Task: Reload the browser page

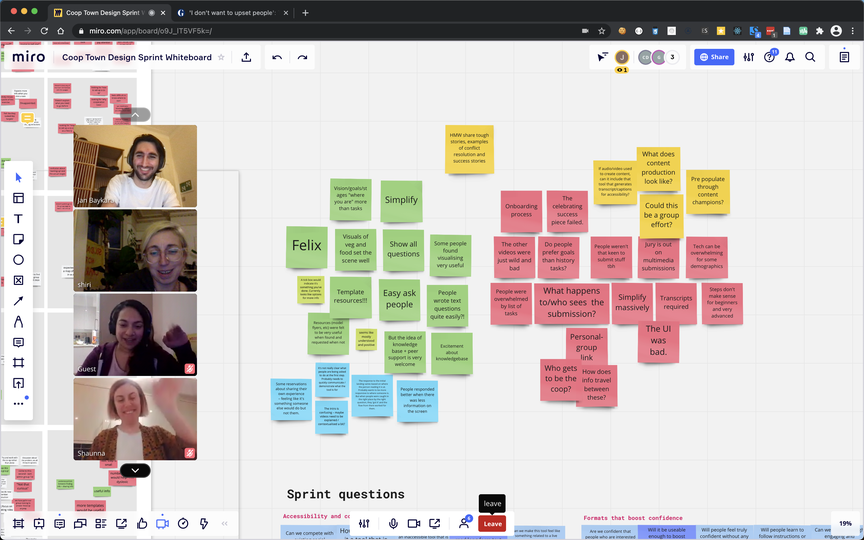Action: click(44, 31)
